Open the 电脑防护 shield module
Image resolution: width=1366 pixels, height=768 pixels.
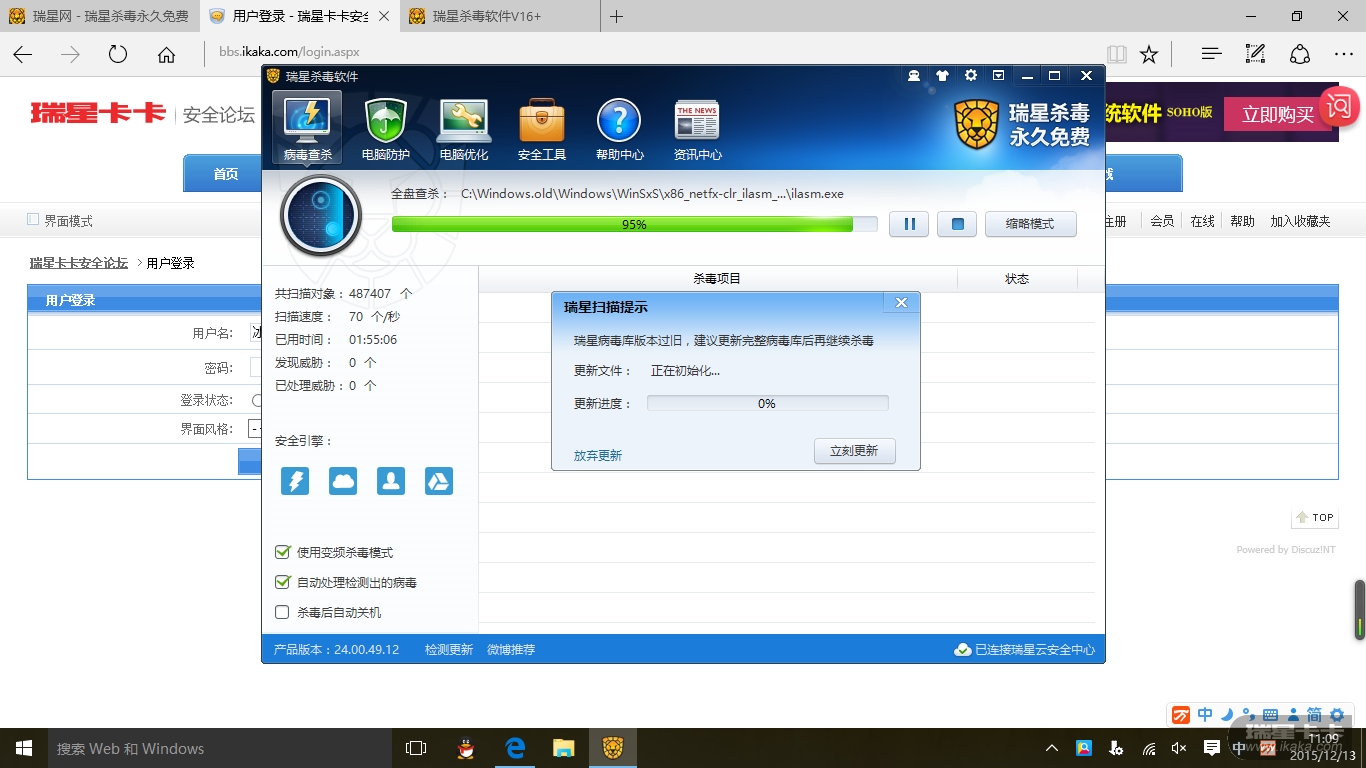point(385,129)
